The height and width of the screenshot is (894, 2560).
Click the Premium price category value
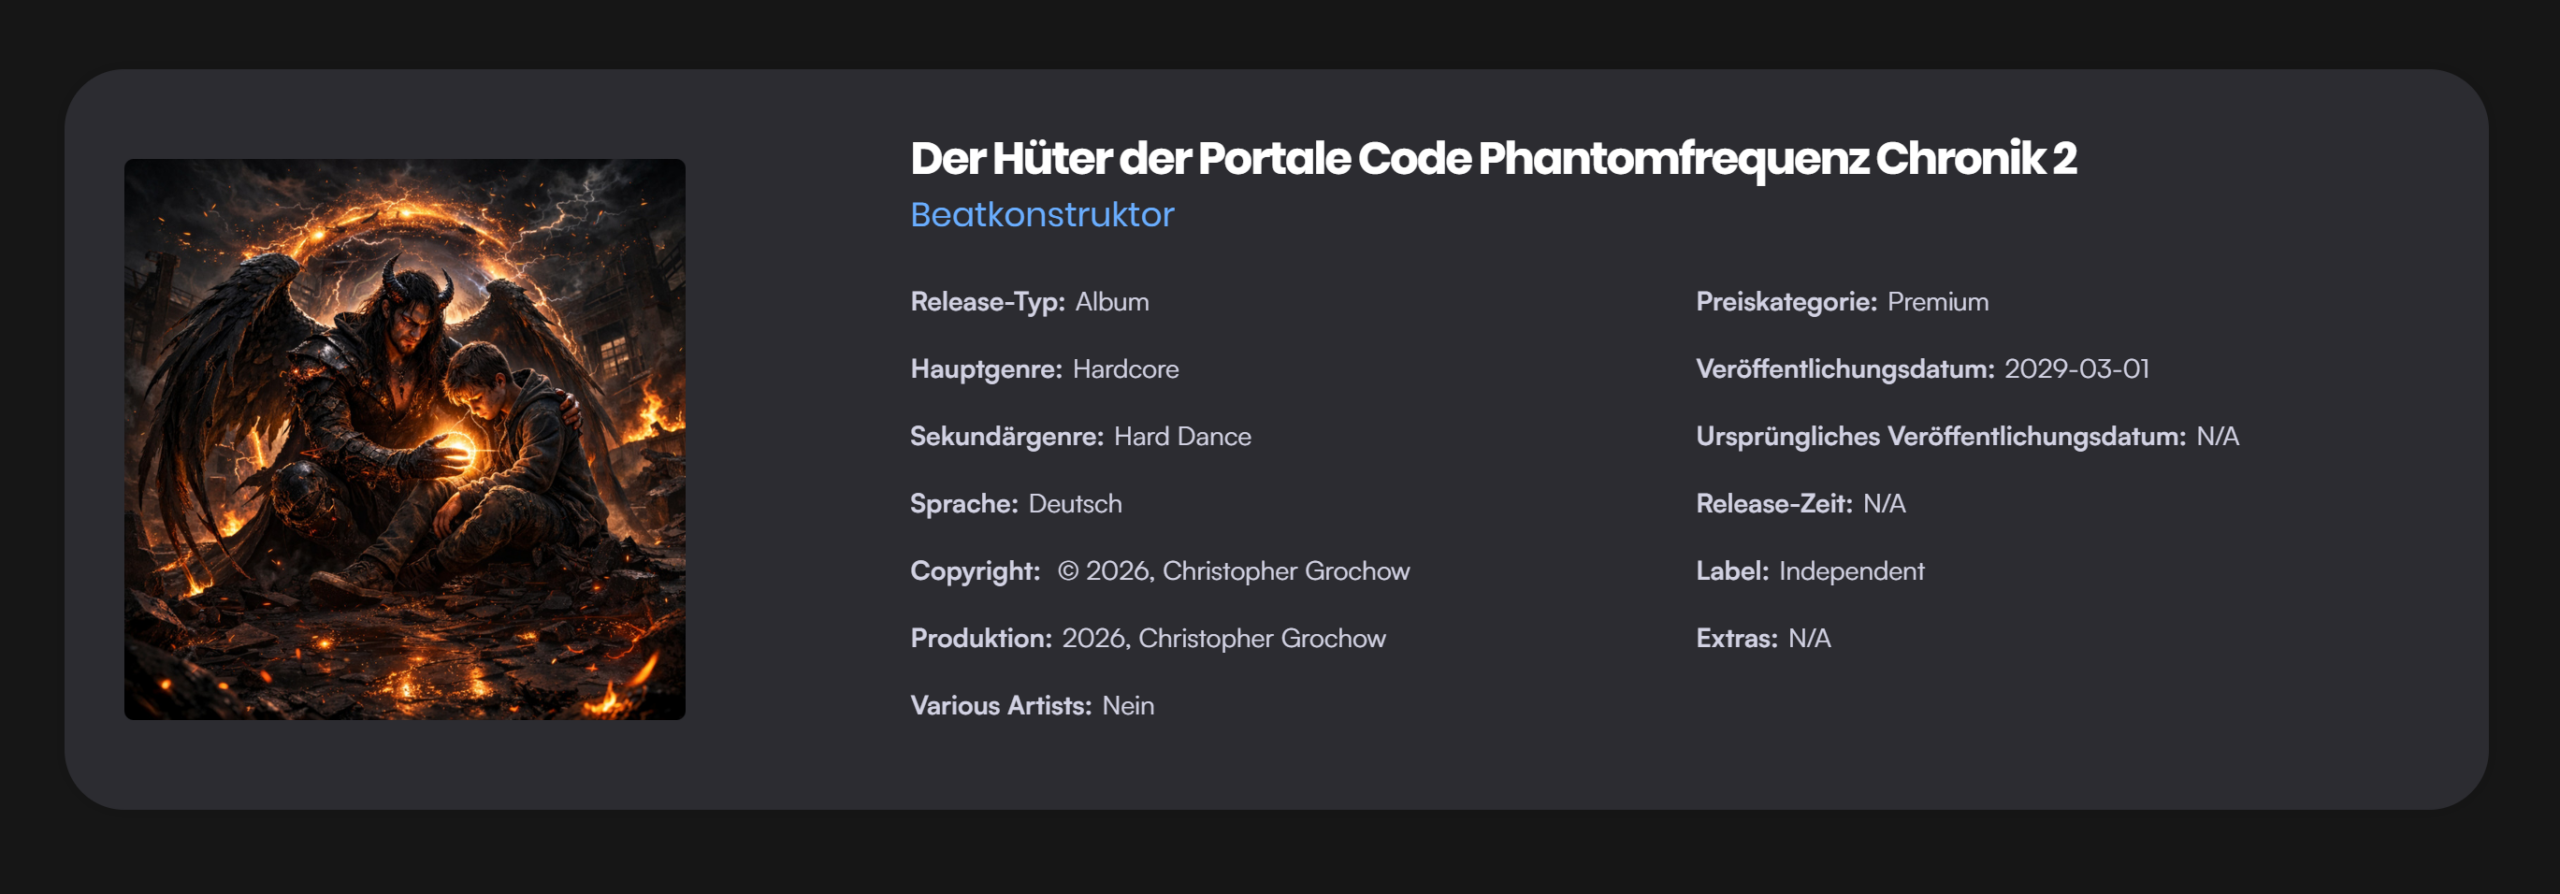click(x=1938, y=302)
